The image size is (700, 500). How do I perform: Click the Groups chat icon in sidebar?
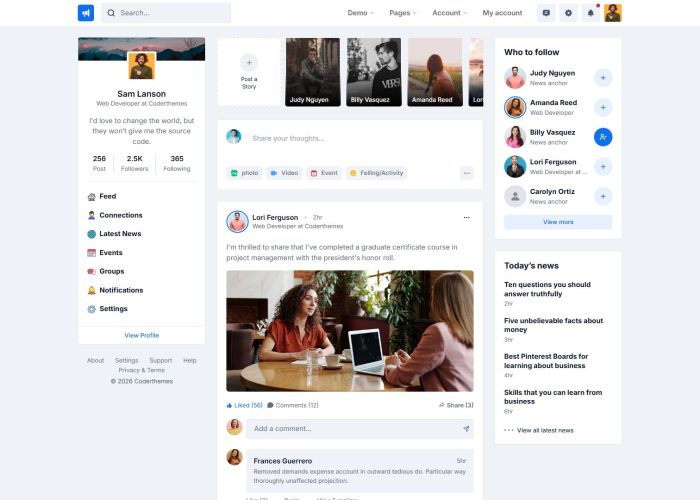coord(92,271)
